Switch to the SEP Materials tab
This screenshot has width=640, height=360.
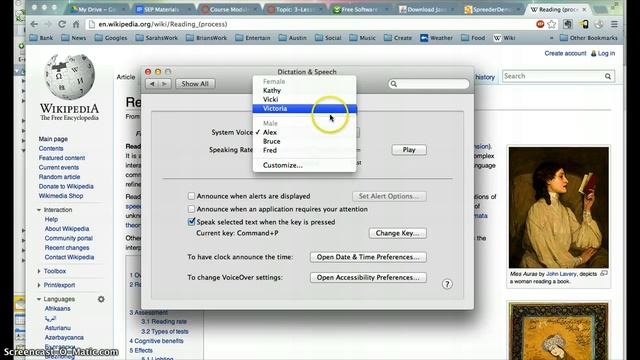163,9
